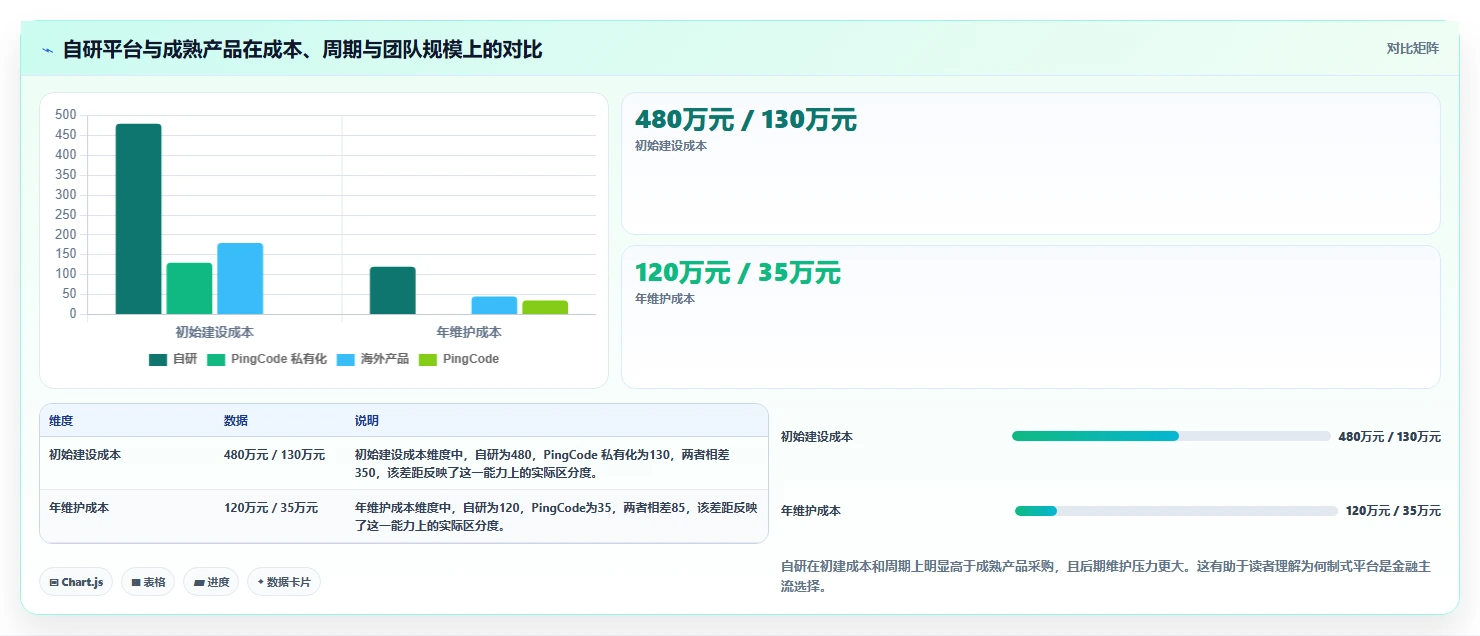Viewport: 1480px width, 636px height.
Task: Click the 480万元 / 130万元 card heading
Action: pos(746,120)
